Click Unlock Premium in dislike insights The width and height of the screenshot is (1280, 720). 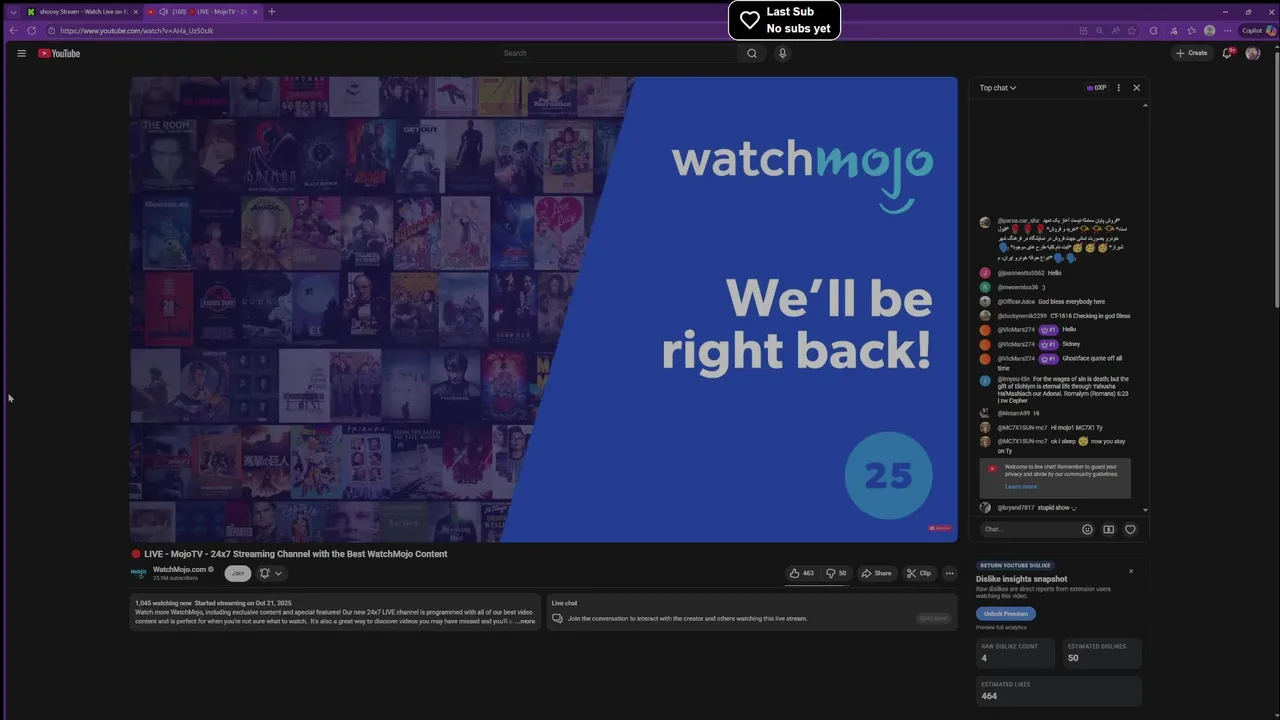[1006, 614]
